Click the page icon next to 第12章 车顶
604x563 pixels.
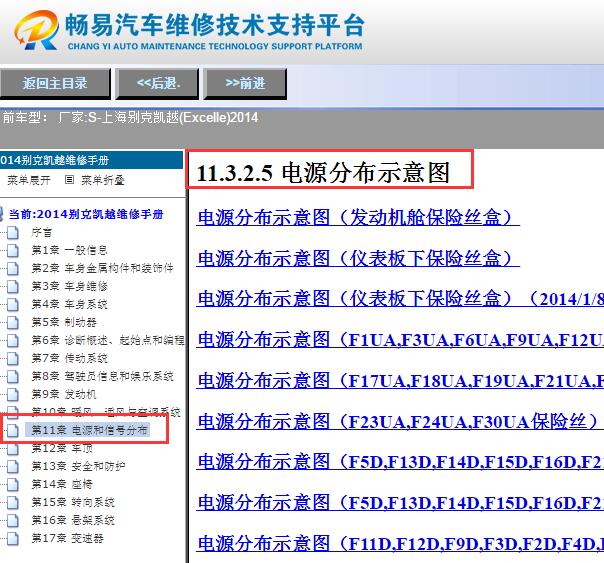[x=13, y=448]
